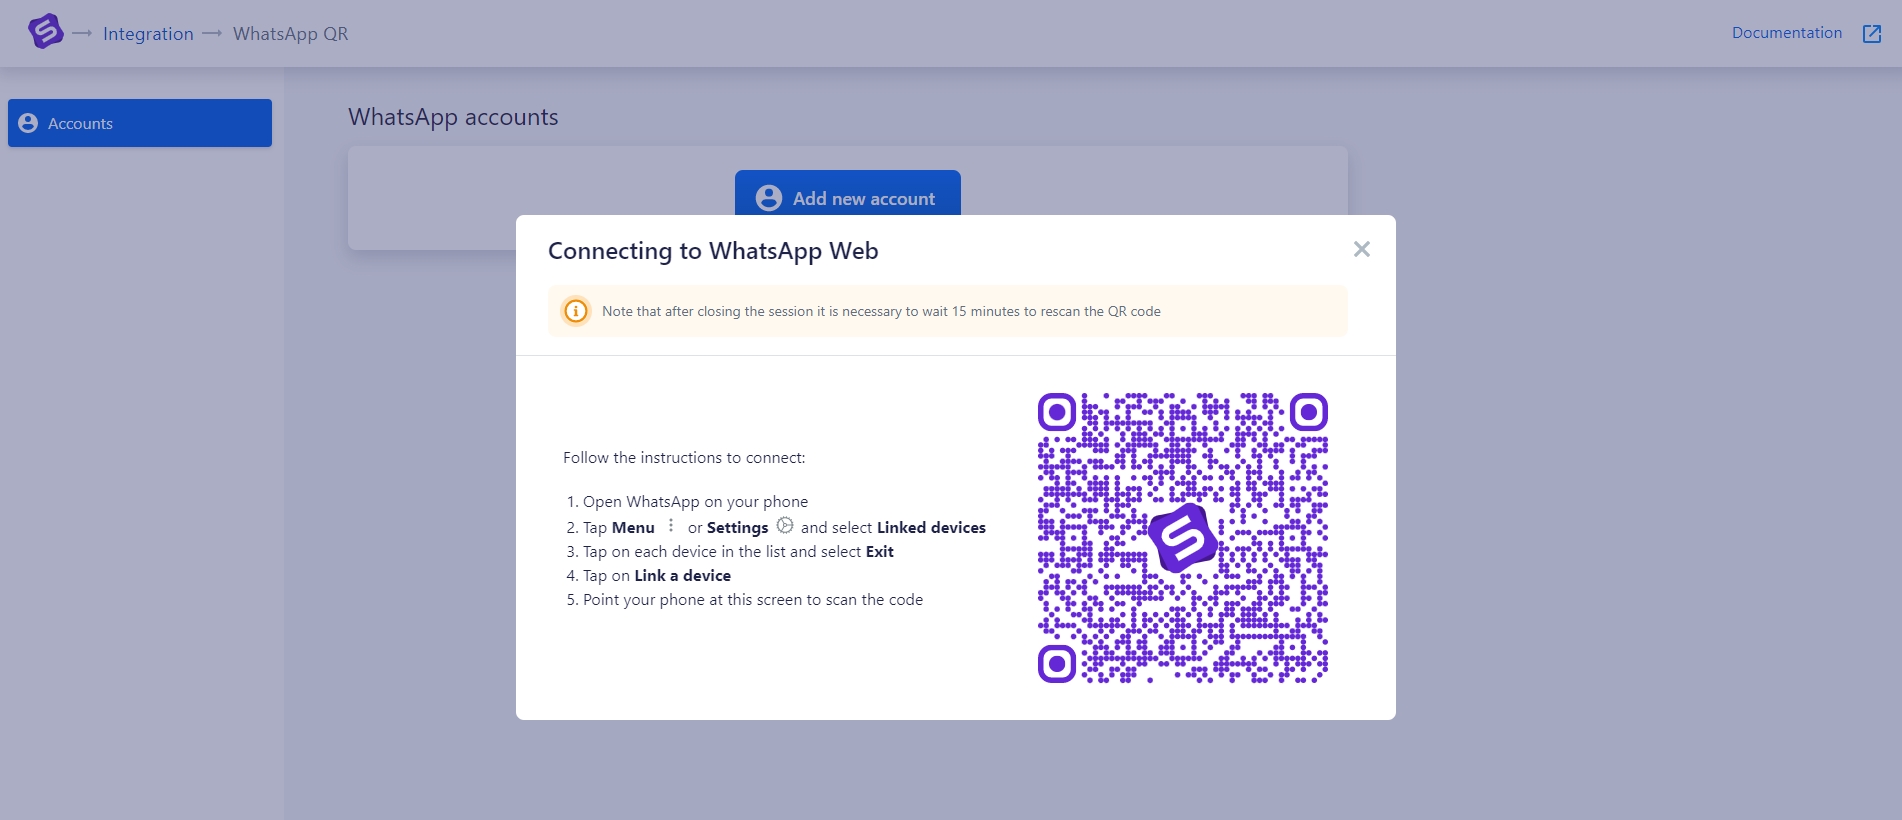The image size is (1902, 820).
Task: Click the WhatsApp QR code image
Action: [x=1183, y=538]
